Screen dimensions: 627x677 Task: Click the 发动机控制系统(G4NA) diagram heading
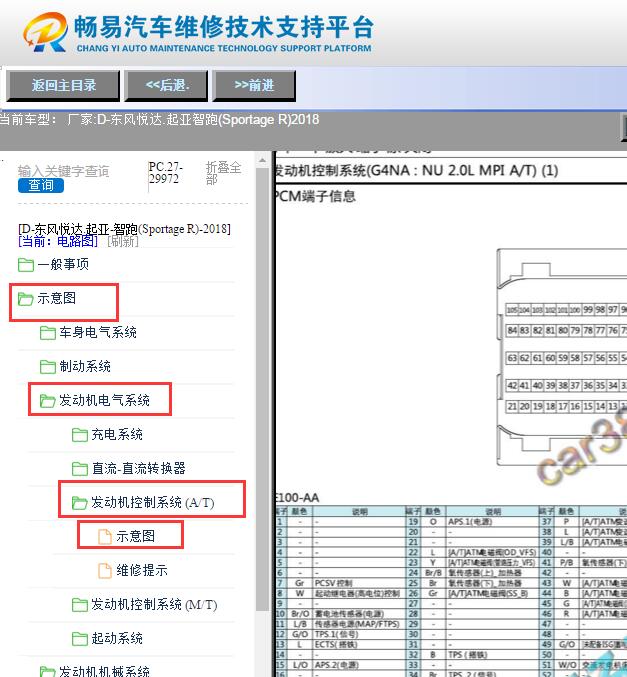[x=416, y=171]
